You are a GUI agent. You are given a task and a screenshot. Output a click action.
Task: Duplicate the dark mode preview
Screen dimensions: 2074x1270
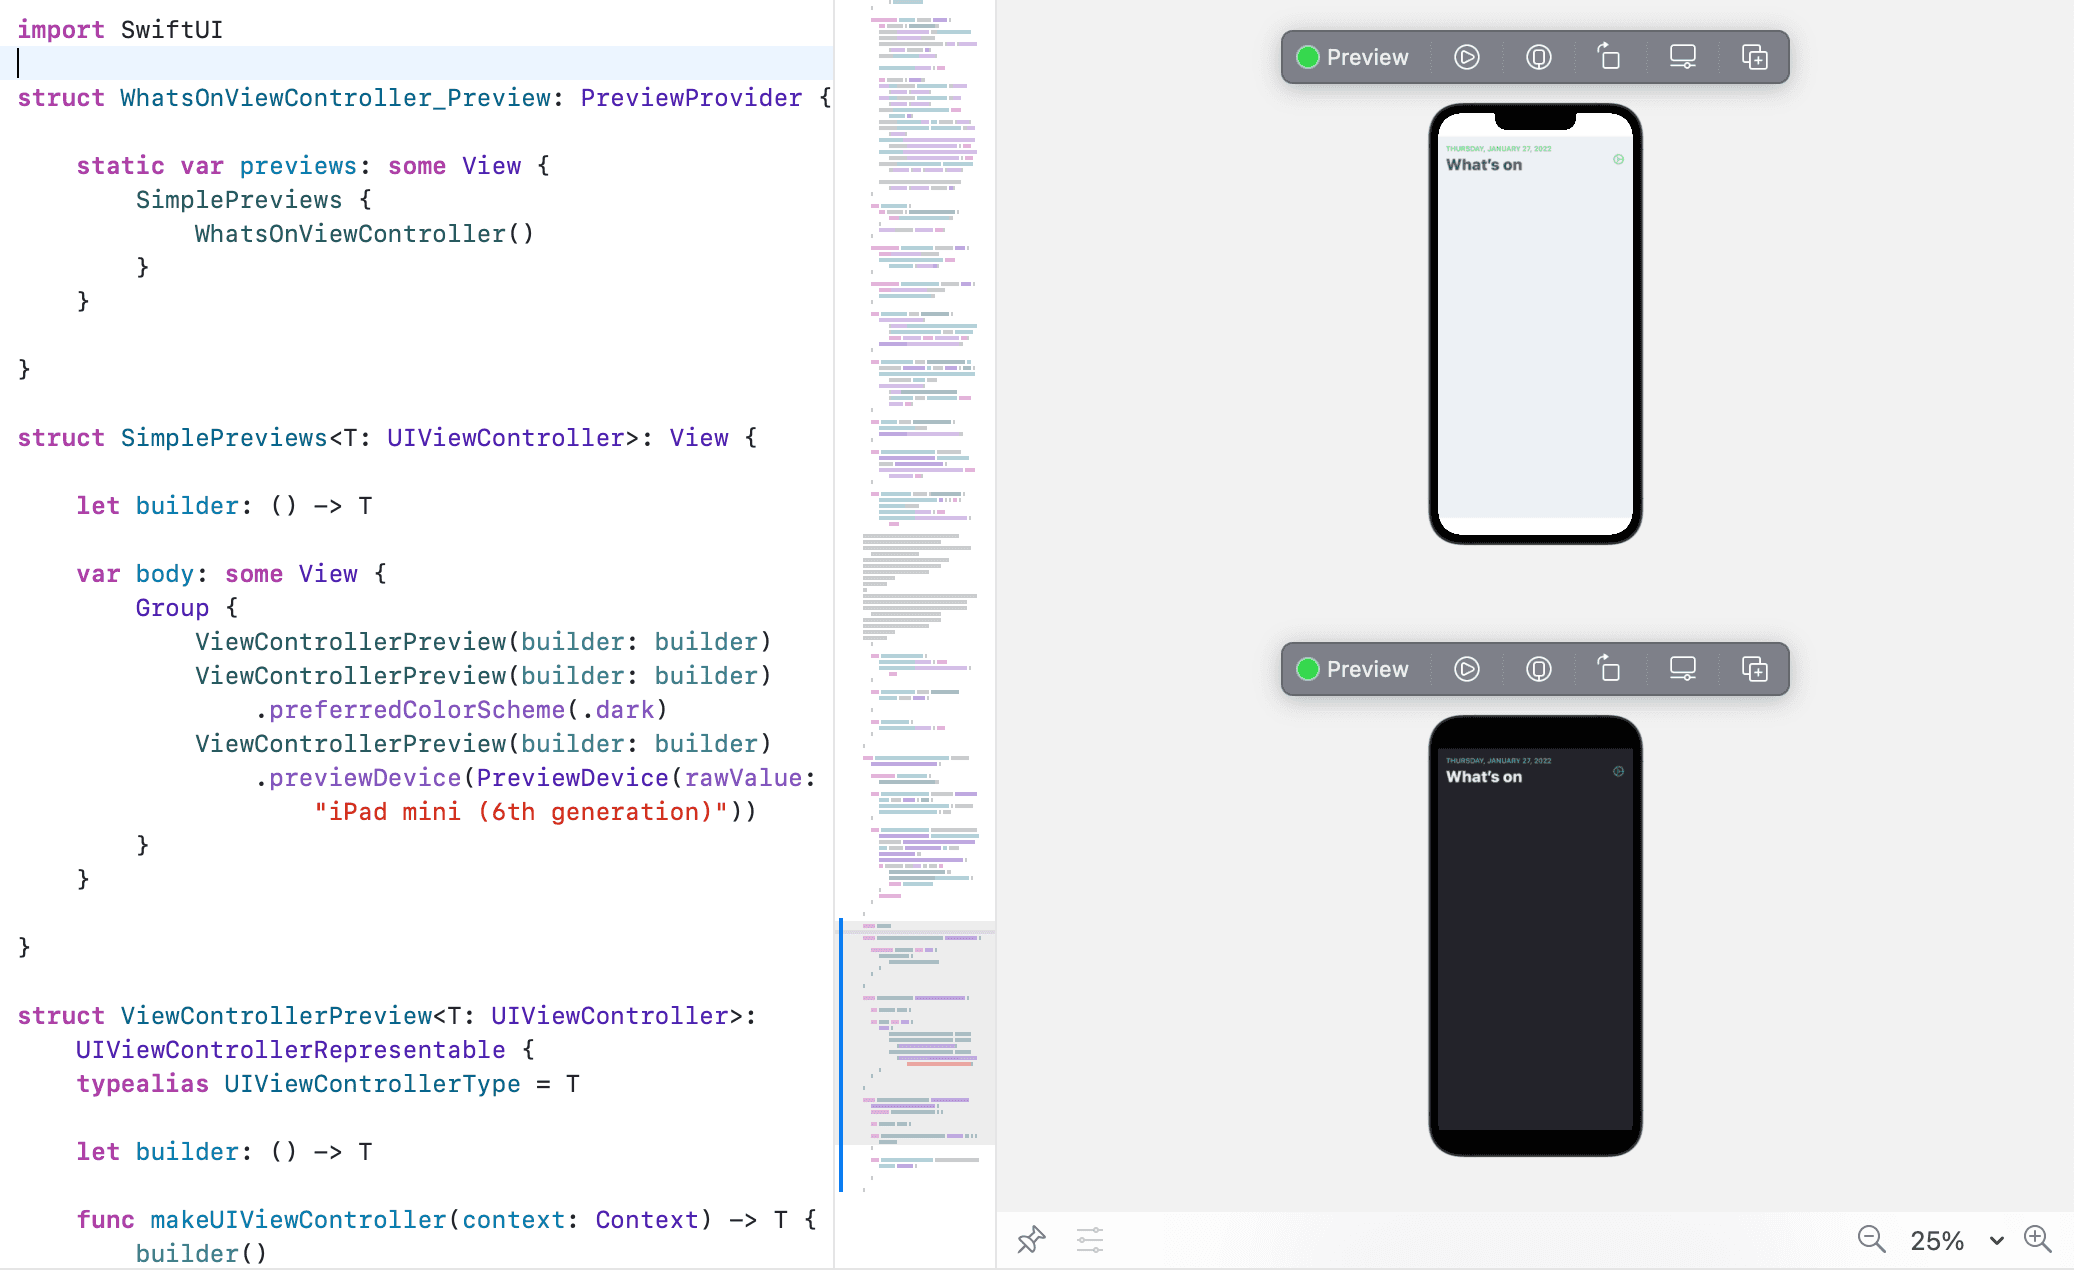[x=1755, y=669]
